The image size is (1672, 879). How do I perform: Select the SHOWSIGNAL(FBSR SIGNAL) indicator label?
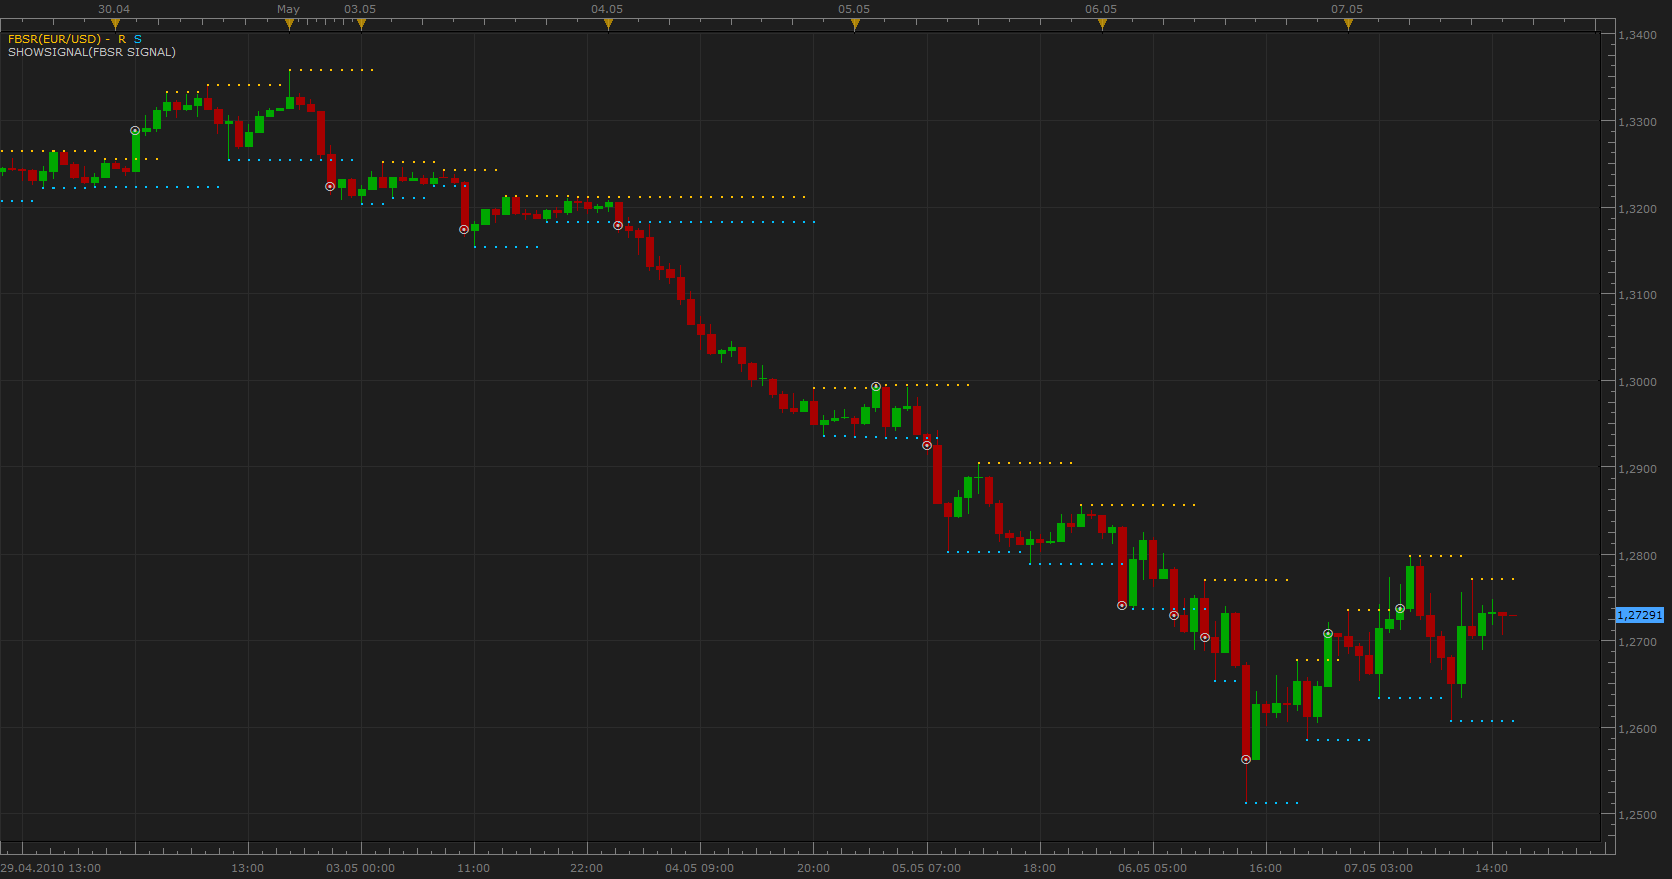click(x=92, y=52)
